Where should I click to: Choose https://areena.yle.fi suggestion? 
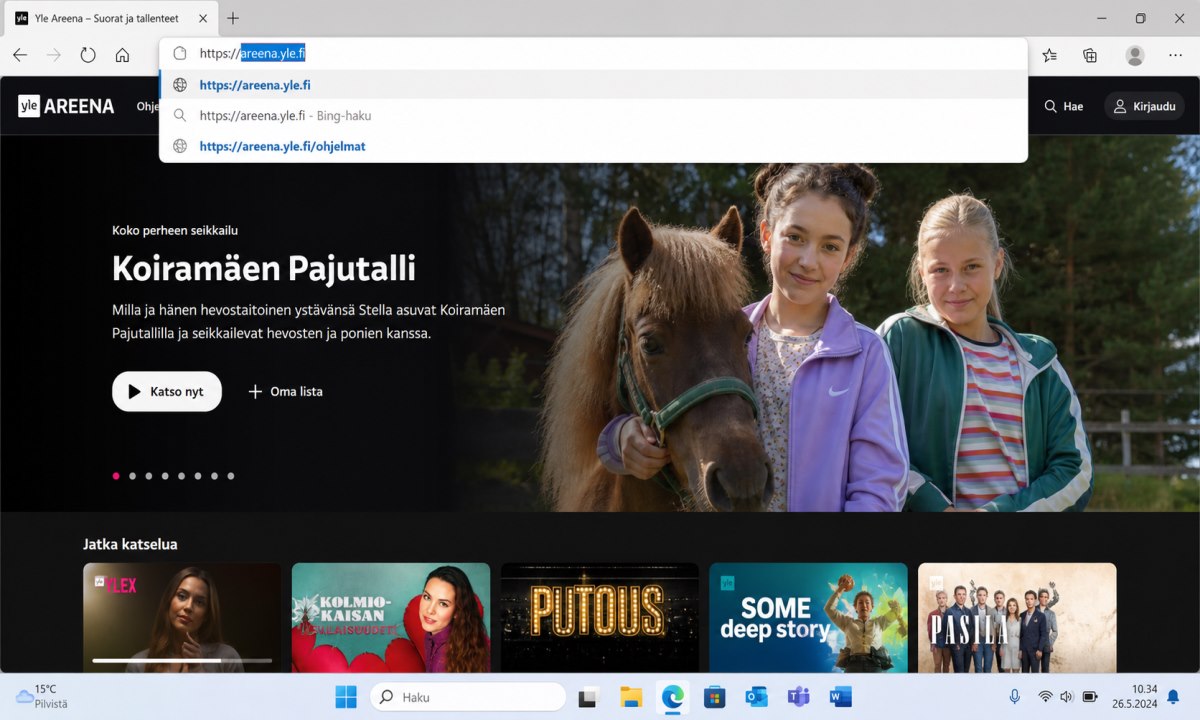pyautogui.click(x=594, y=85)
